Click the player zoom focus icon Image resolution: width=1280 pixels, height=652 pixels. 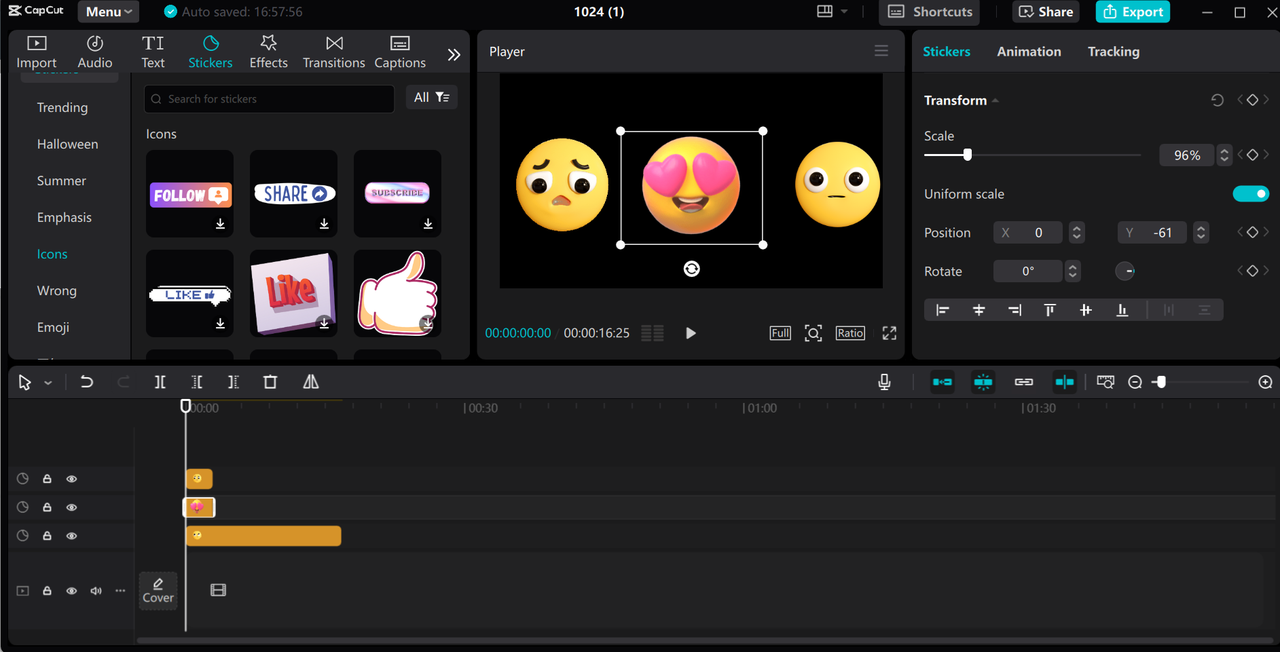[814, 333]
